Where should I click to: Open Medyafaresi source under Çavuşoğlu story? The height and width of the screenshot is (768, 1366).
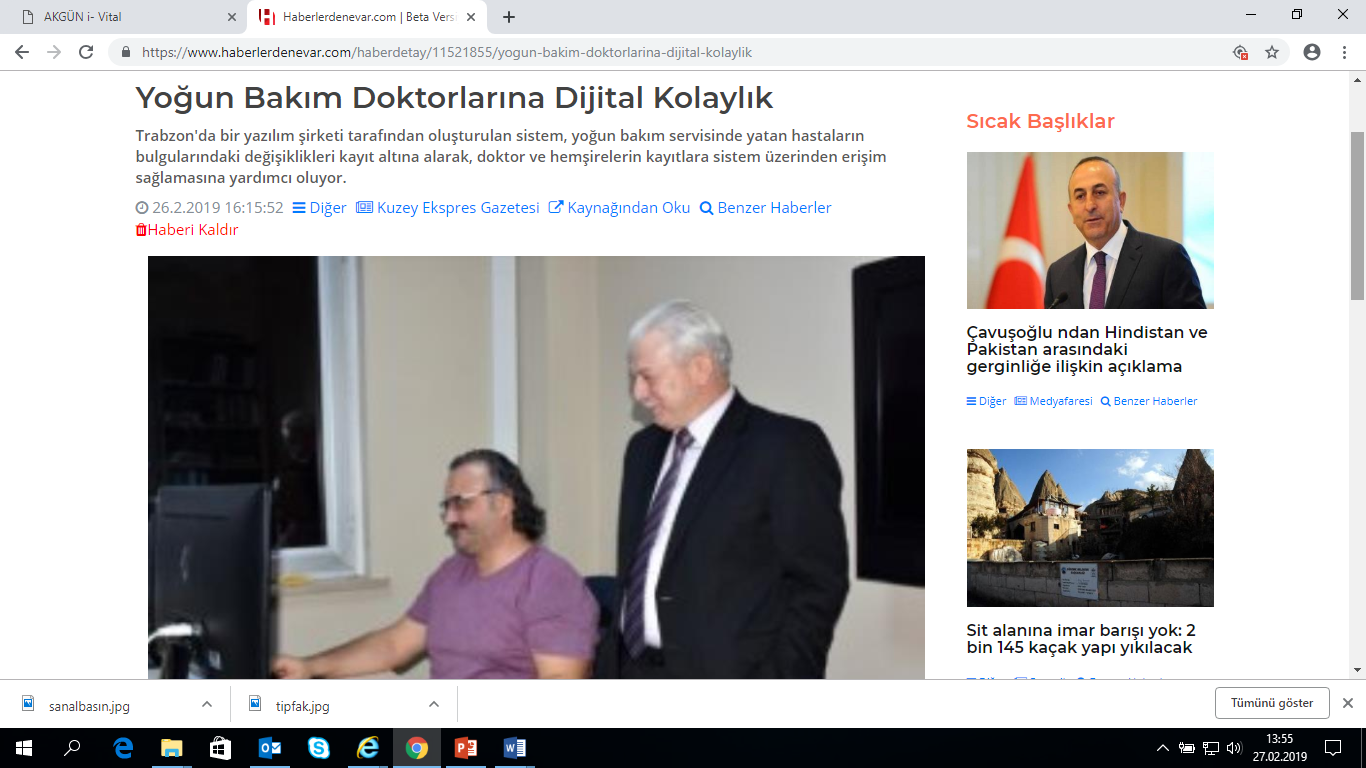point(1053,401)
